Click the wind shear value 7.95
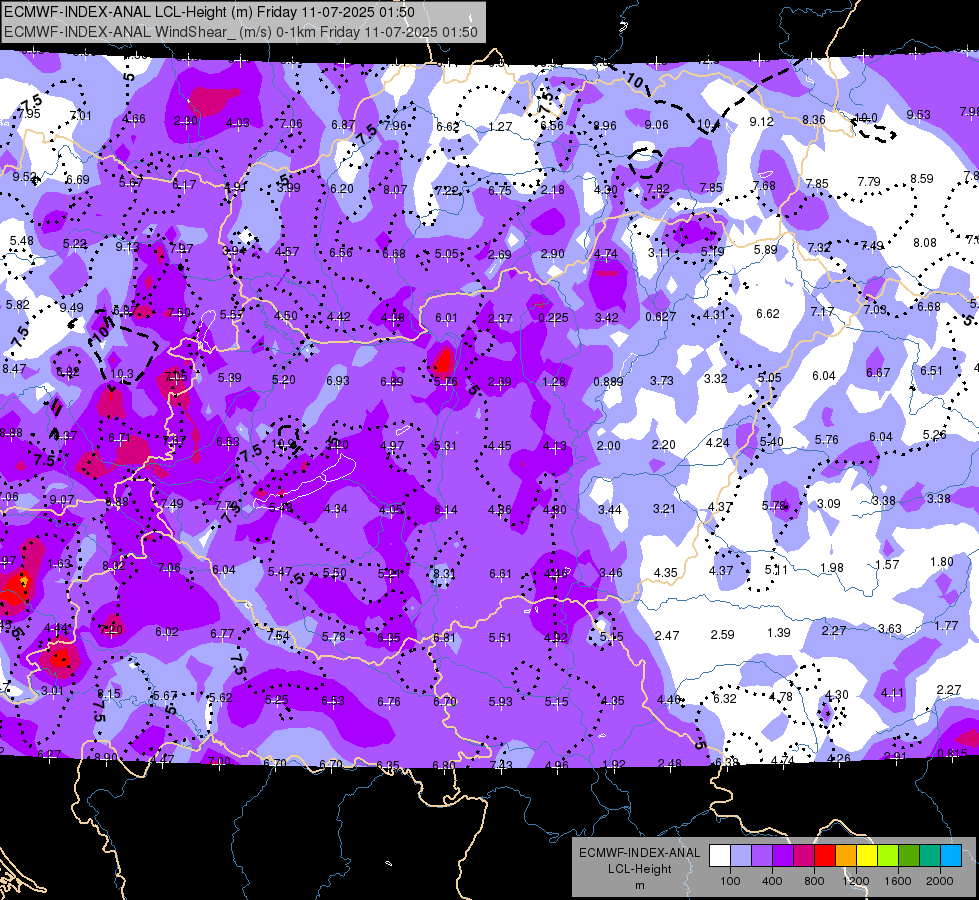This screenshot has width=979, height=900. coord(29,113)
